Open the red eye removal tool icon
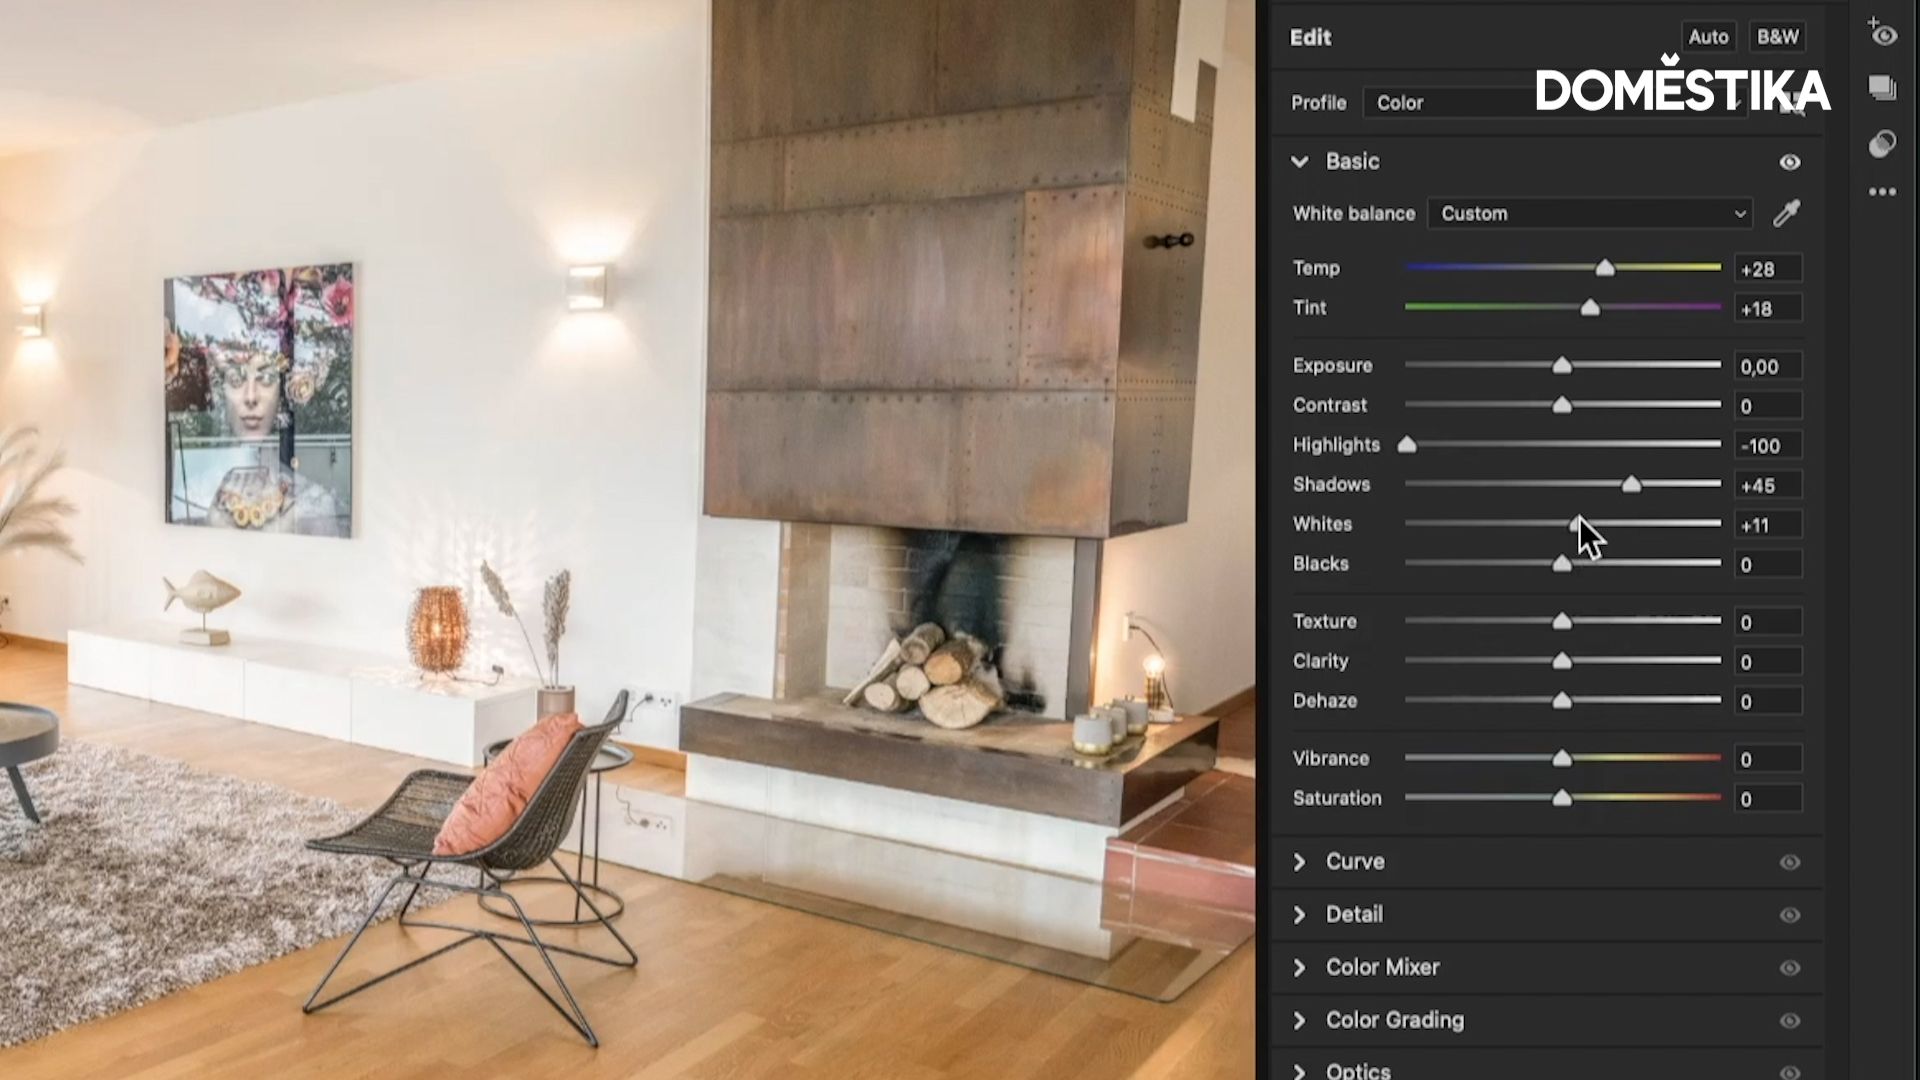Screen dimensions: 1920x1080 point(1883,33)
